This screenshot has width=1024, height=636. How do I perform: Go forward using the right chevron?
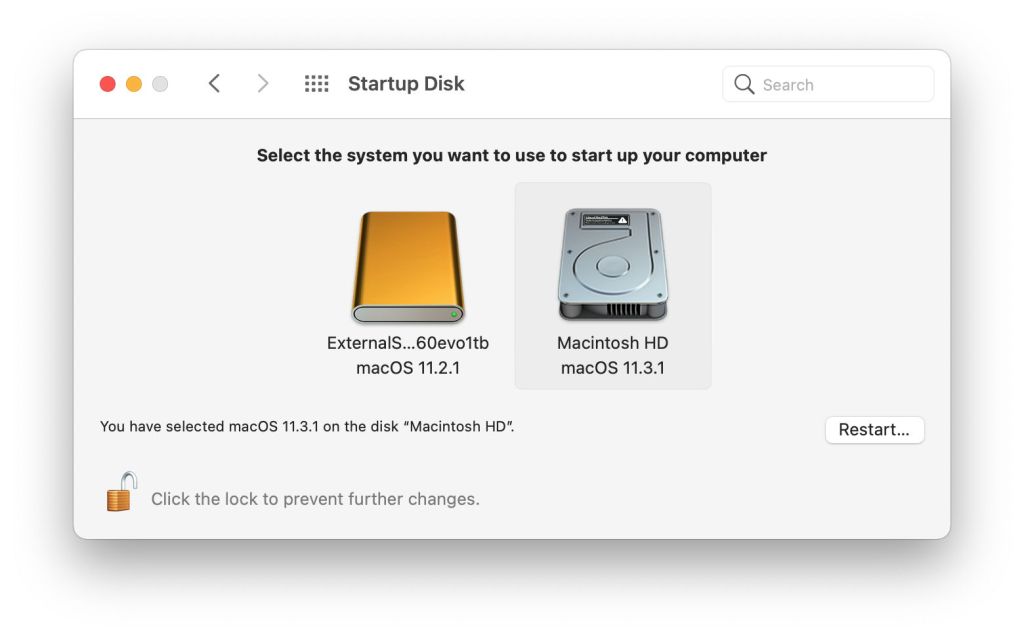pos(263,84)
